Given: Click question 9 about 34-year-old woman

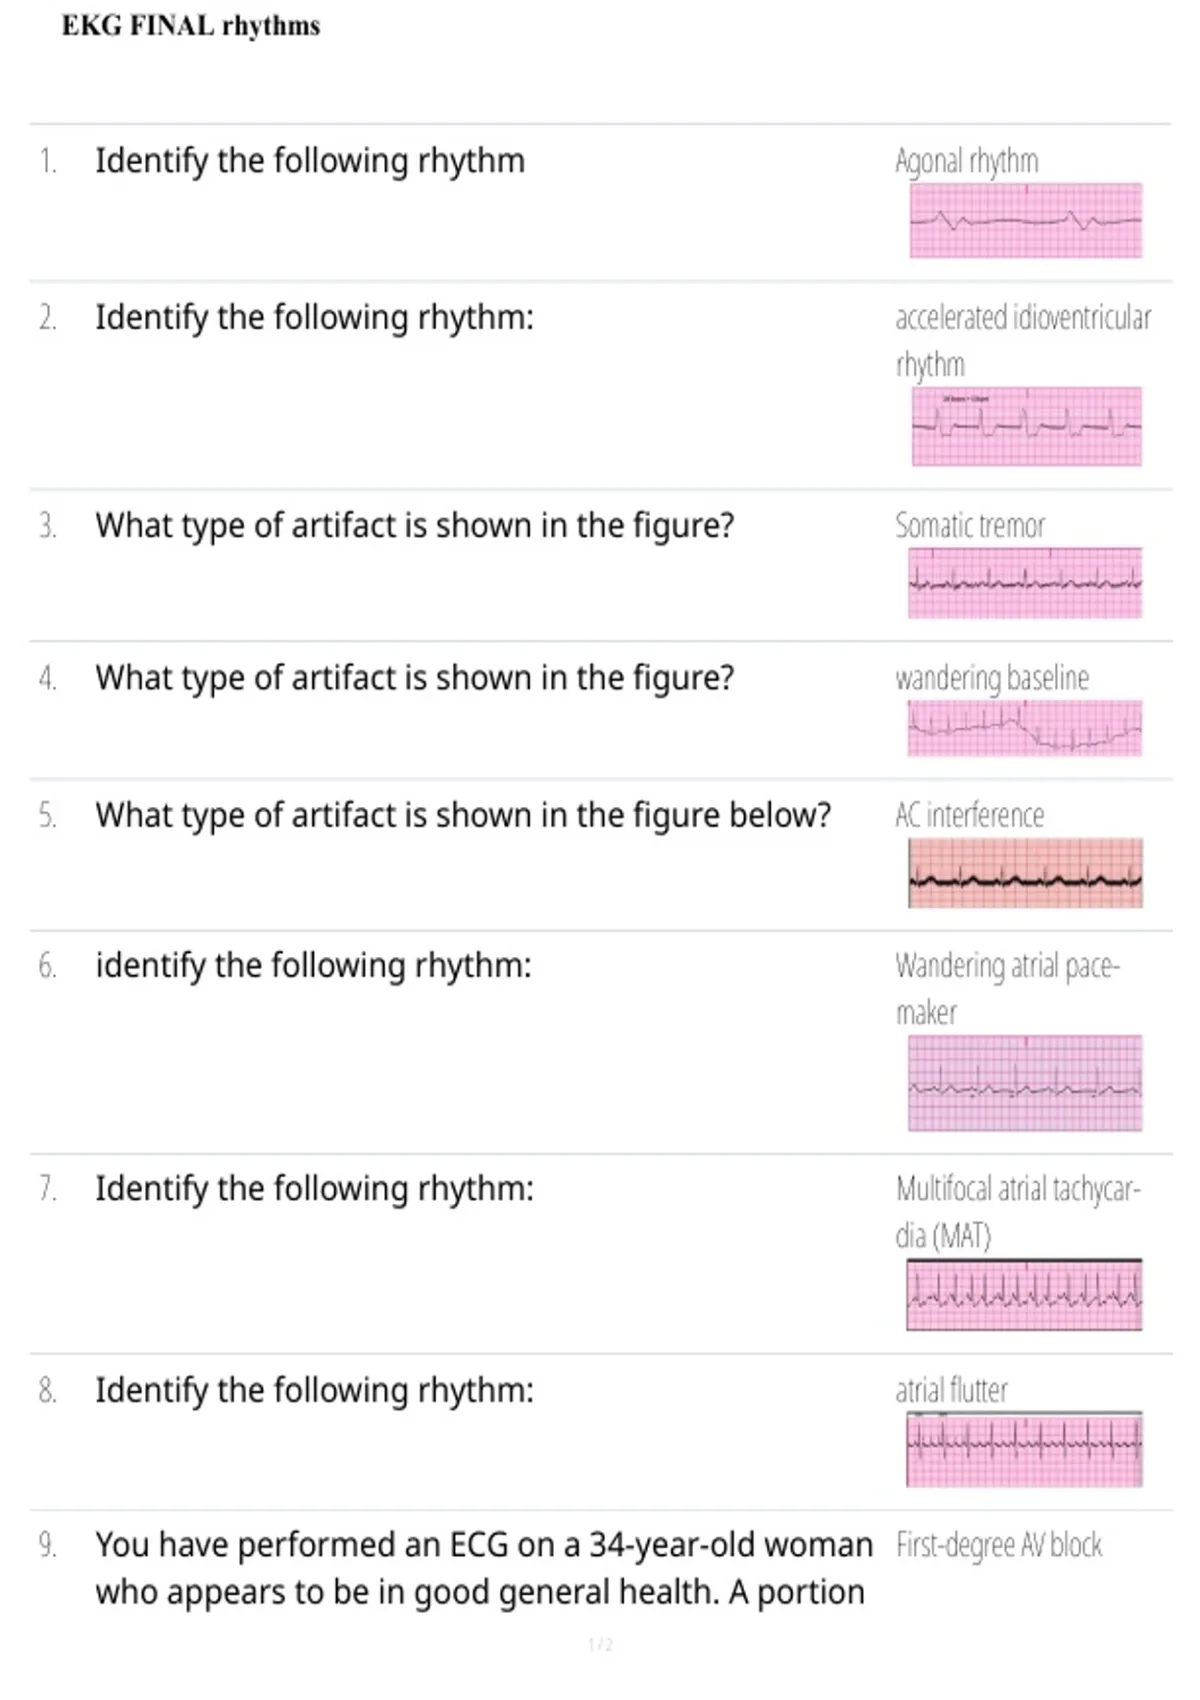Looking at the screenshot, I should (484, 1568).
